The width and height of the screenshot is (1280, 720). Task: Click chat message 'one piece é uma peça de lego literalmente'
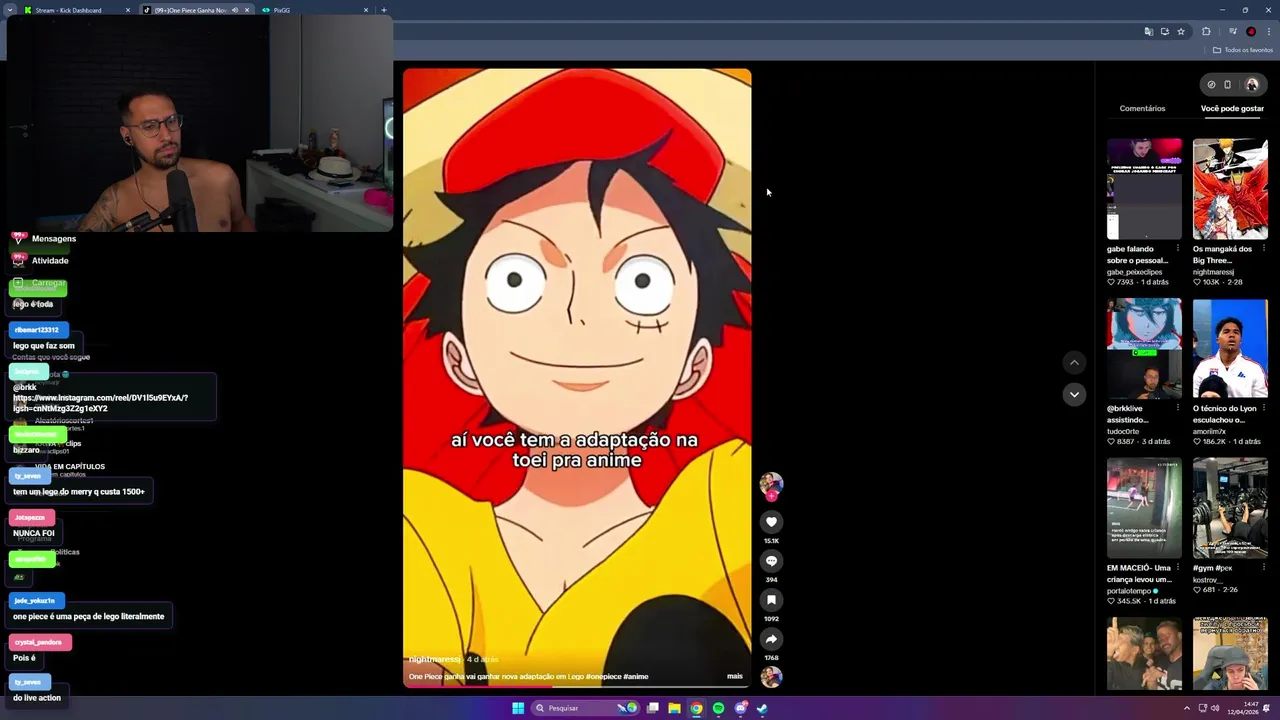pyautogui.click(x=88, y=617)
